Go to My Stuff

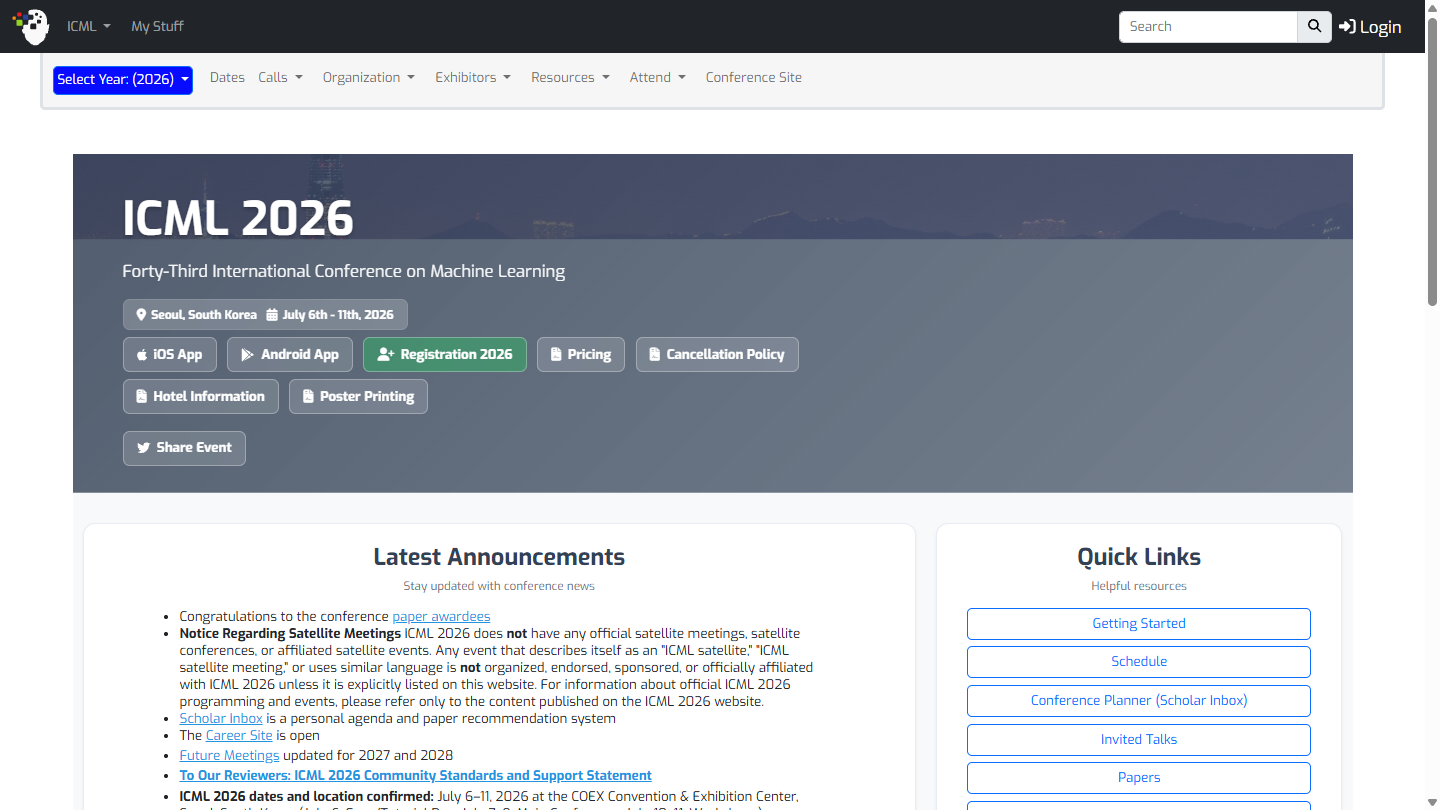[x=157, y=26]
